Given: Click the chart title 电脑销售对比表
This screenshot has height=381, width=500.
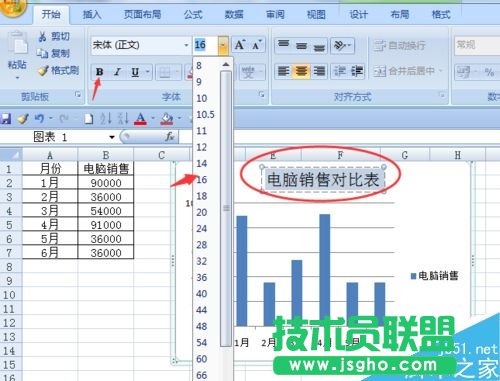Looking at the screenshot, I should point(323,180).
